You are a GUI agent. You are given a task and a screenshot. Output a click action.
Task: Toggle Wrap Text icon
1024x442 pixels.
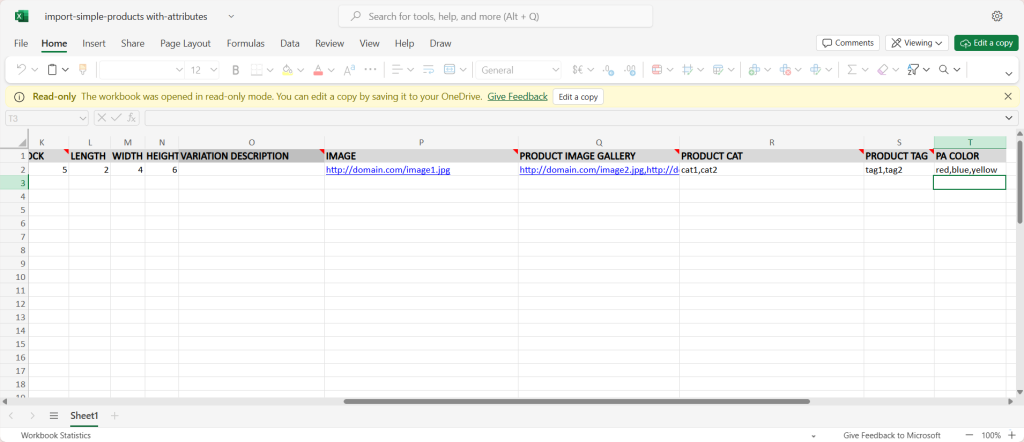428,70
